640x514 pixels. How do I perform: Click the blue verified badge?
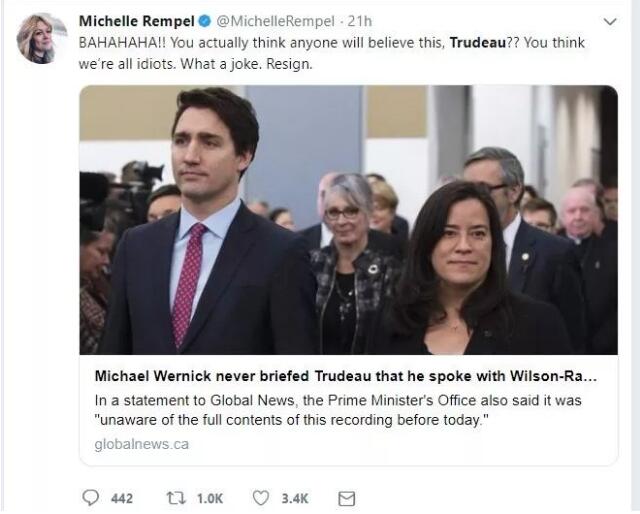(202, 21)
